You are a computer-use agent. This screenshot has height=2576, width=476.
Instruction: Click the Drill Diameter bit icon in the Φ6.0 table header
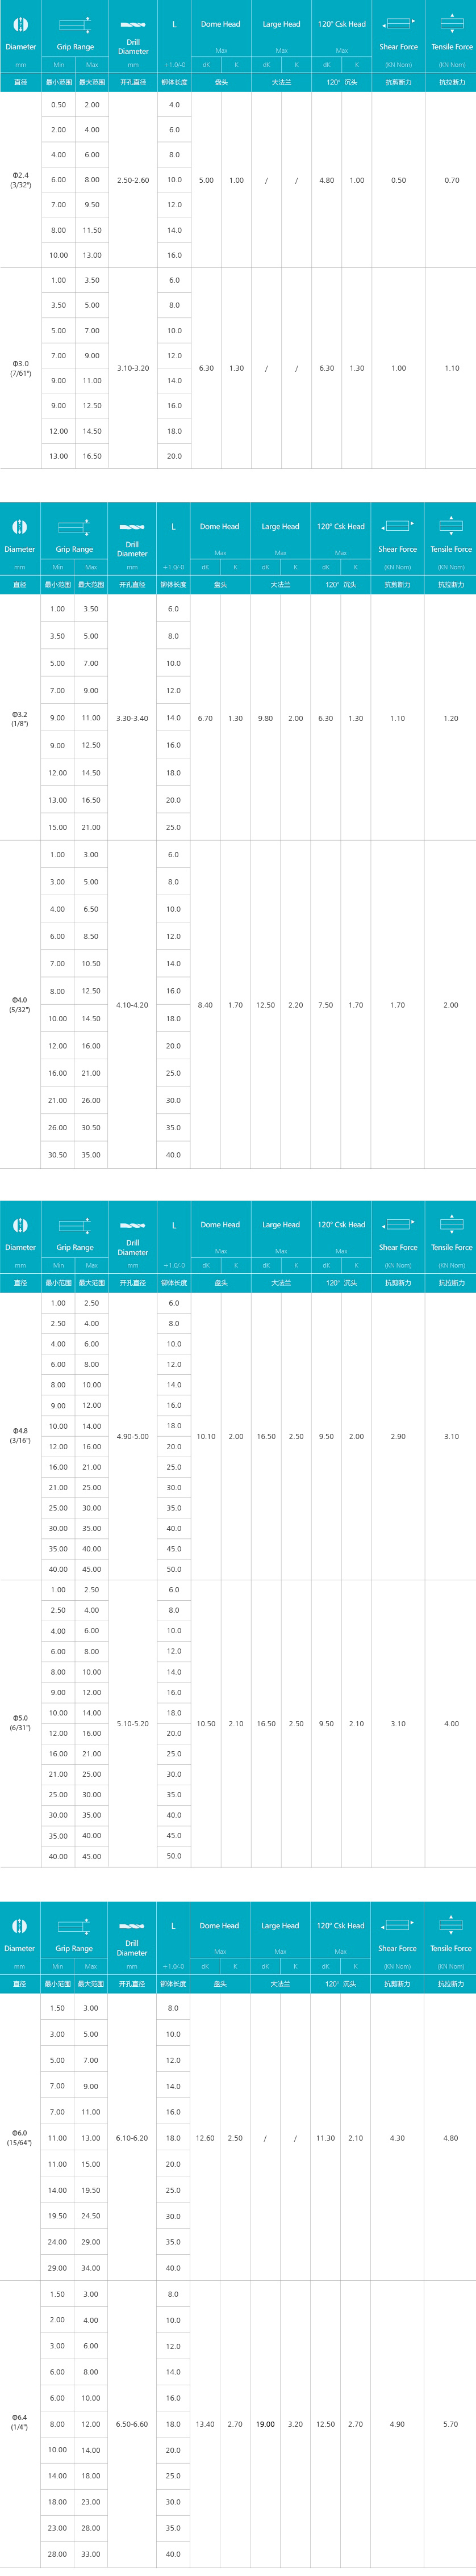[x=132, y=1926]
